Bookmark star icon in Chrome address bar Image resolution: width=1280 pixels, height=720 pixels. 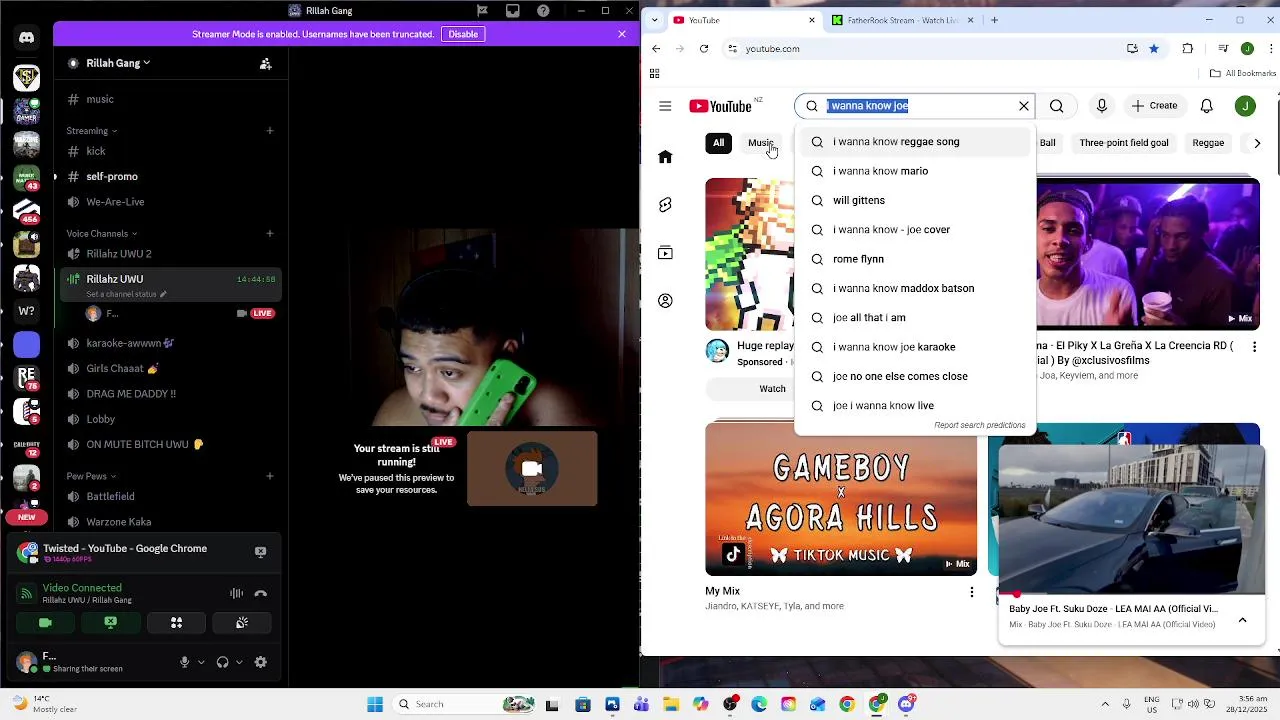(x=1154, y=48)
